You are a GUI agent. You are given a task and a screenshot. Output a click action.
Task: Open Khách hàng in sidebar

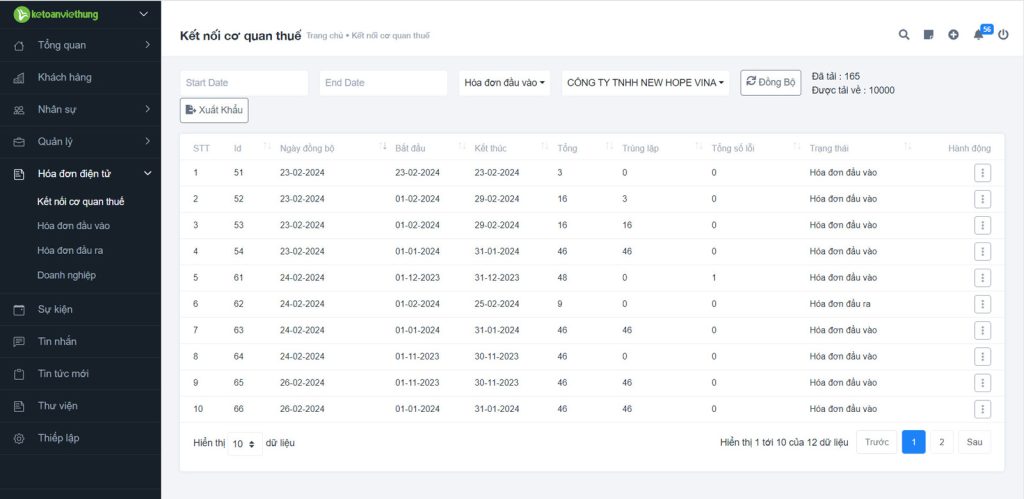coord(65,78)
